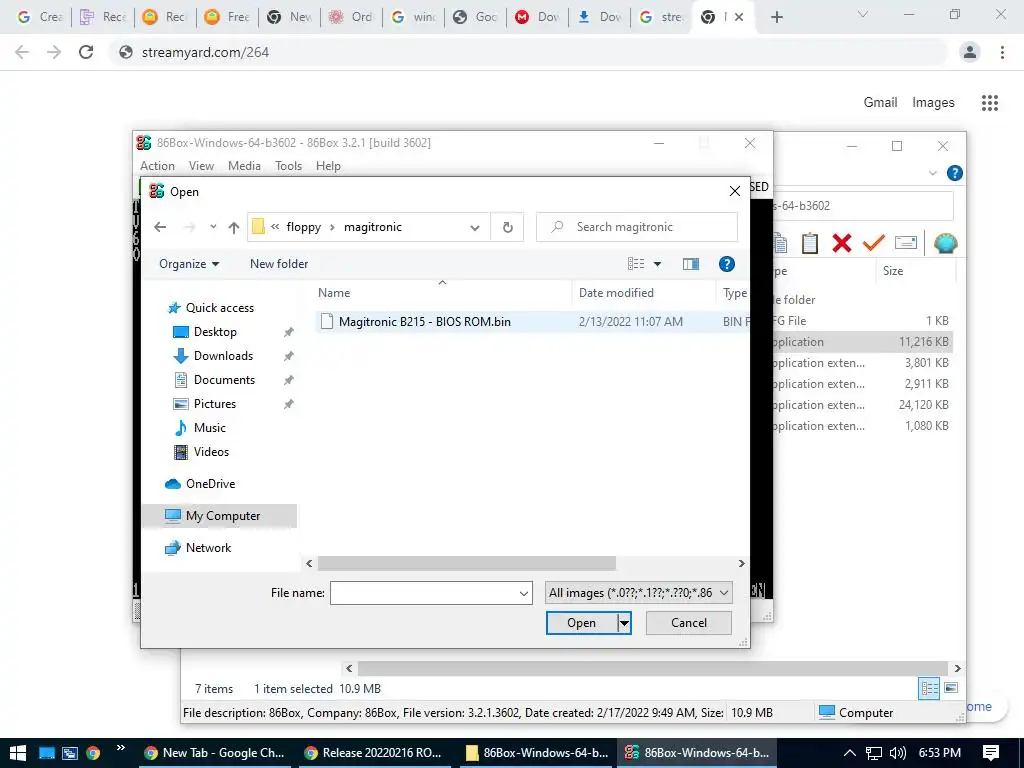Open Chrome three-dot menu
1024x768 pixels.
(x=1002, y=52)
